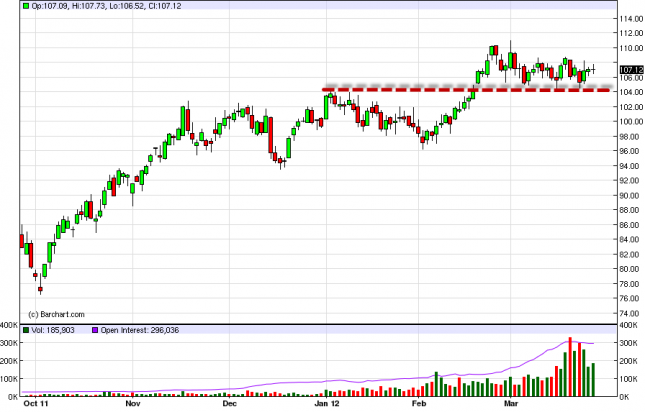Click the 86.00 price axis label

(x=631, y=225)
